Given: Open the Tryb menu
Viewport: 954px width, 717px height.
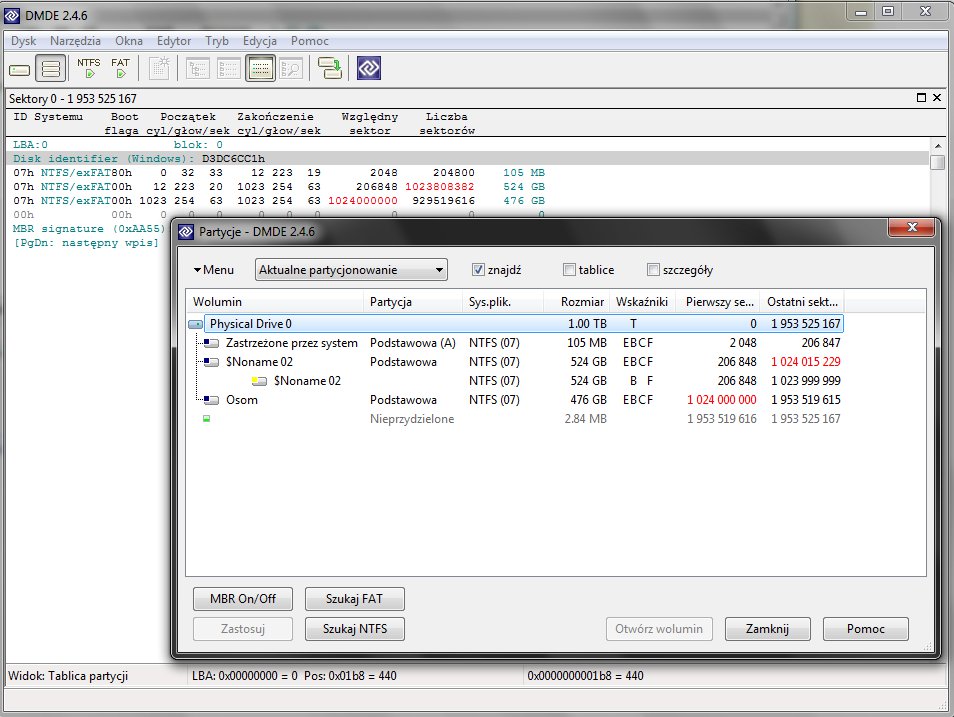Looking at the screenshot, I should (x=217, y=41).
